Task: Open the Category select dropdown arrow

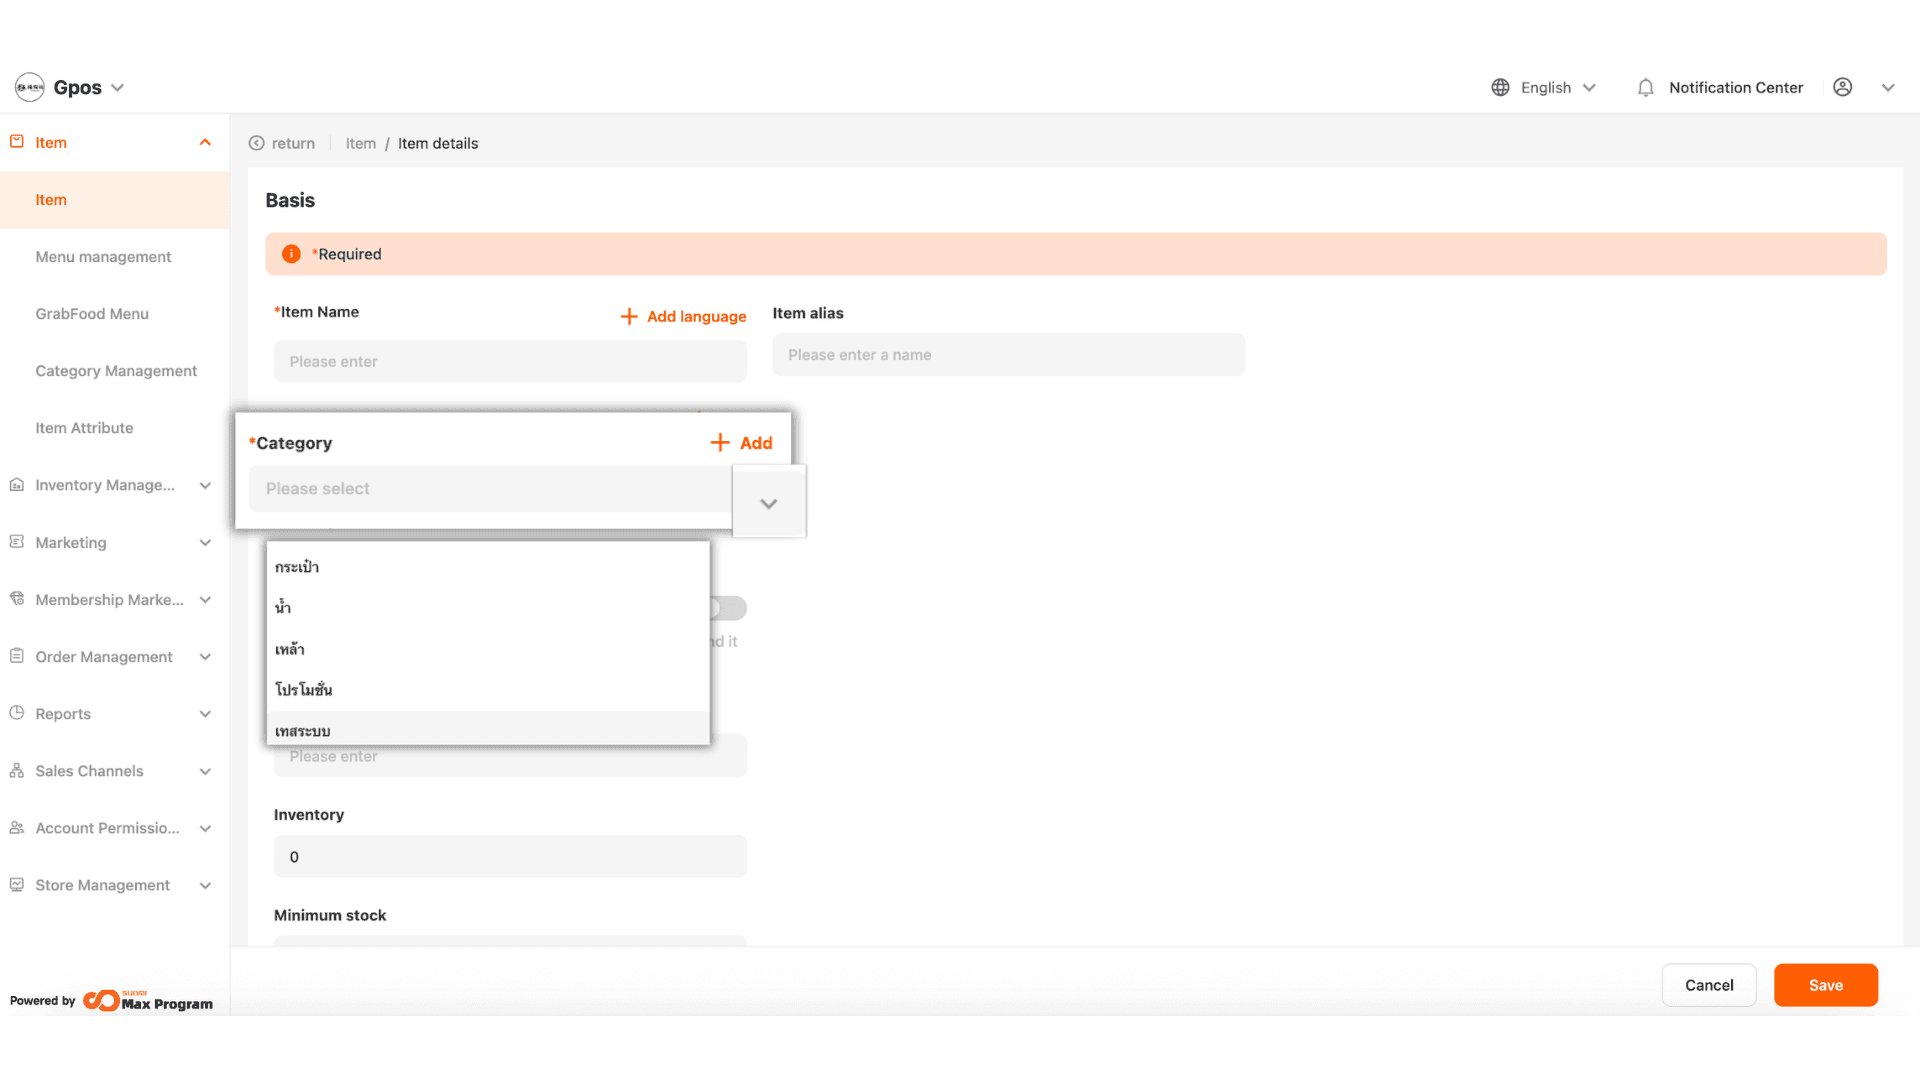Action: click(768, 503)
